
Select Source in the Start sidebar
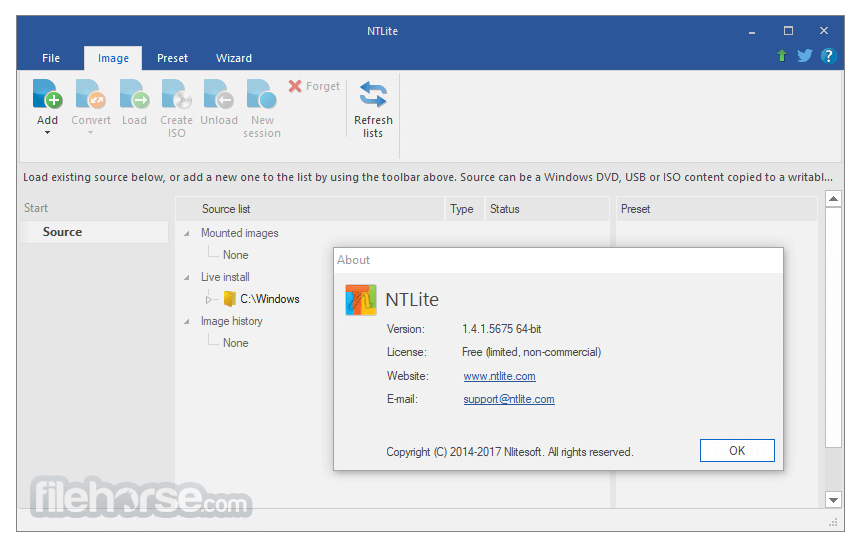point(94,232)
